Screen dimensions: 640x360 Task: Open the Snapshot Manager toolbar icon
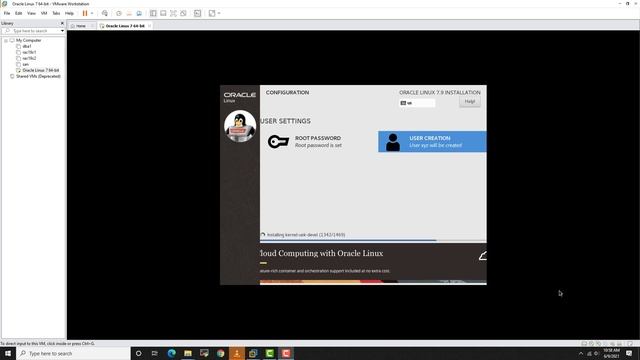click(139, 13)
